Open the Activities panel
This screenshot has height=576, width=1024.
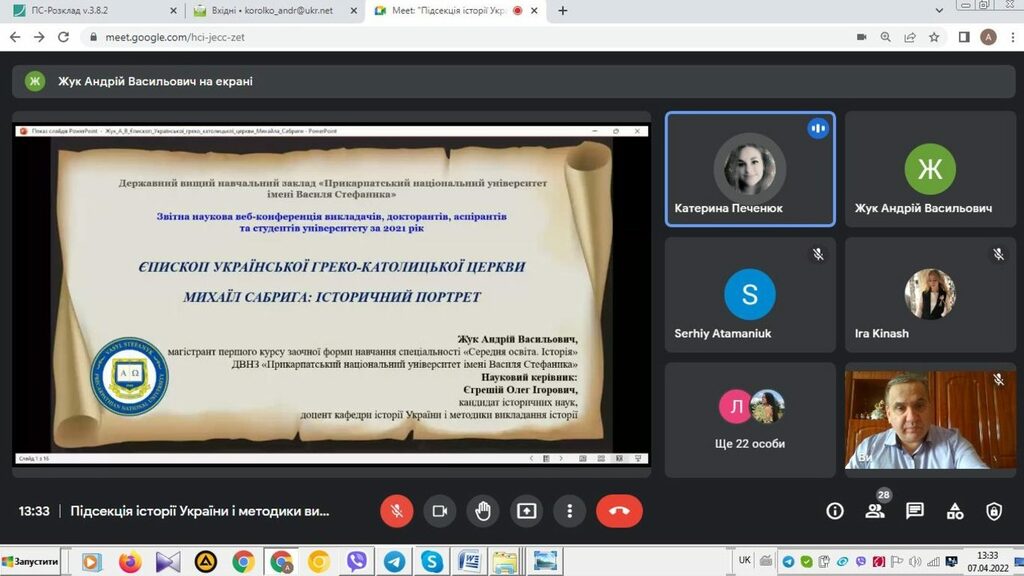point(955,511)
